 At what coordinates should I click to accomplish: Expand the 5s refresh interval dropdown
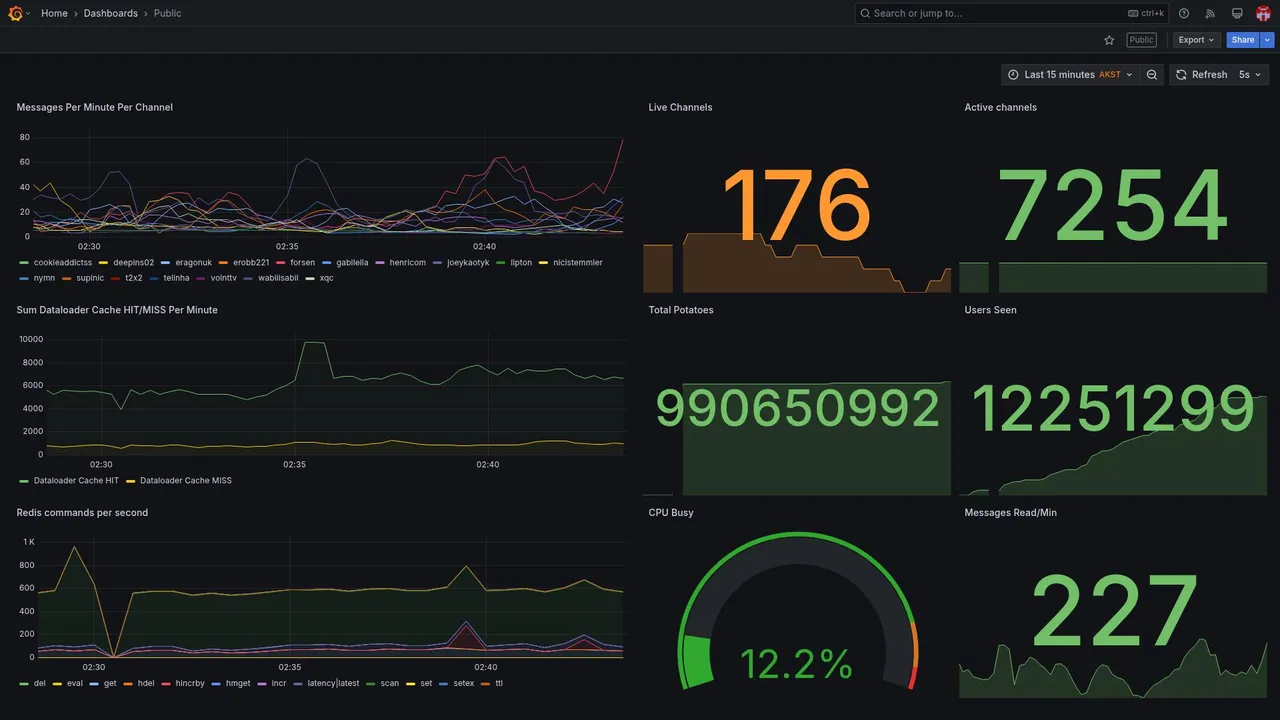click(1250, 75)
